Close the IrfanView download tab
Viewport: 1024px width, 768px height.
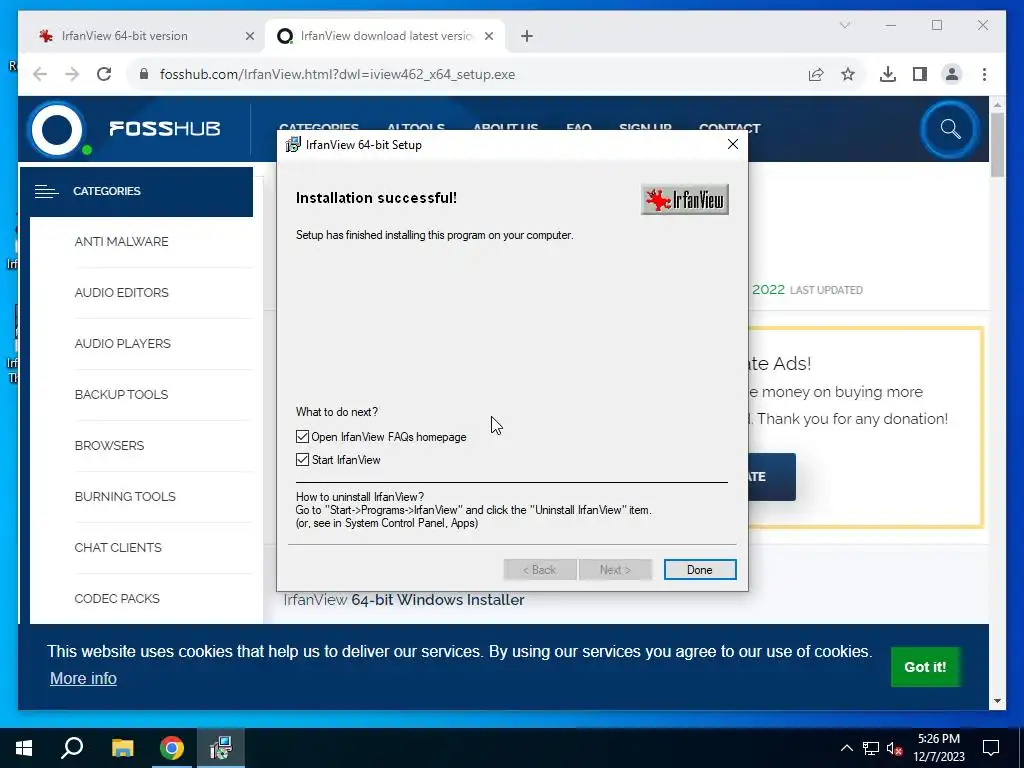488,37
